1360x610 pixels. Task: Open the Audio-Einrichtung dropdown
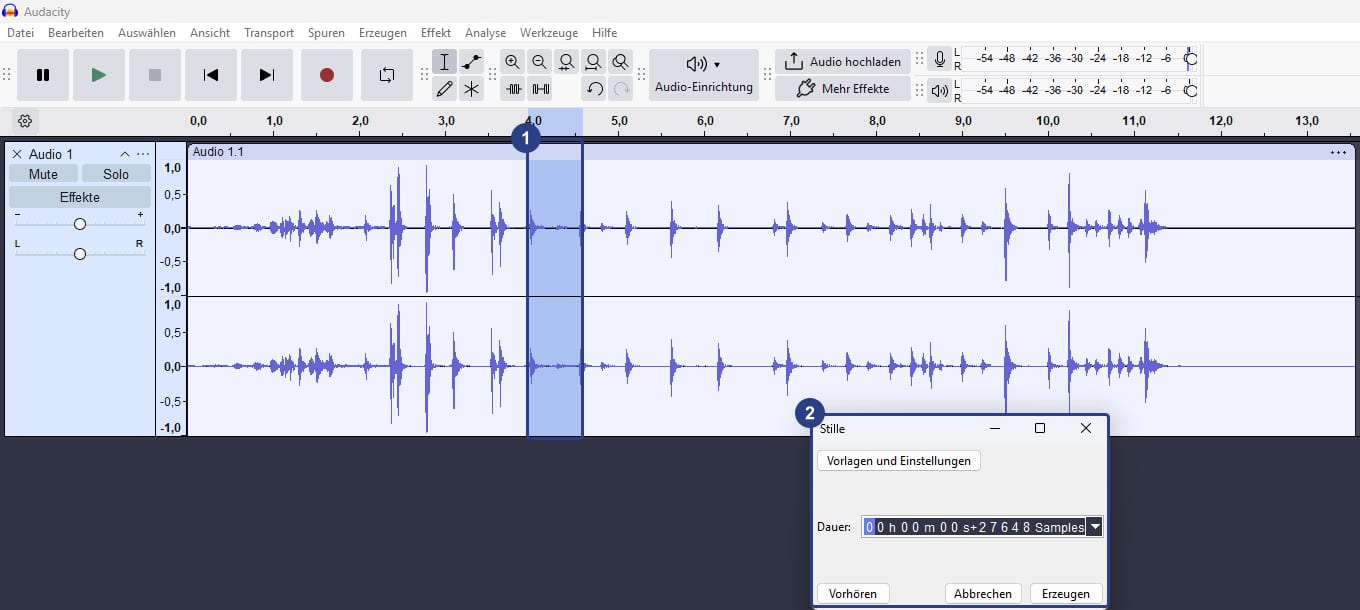click(x=704, y=75)
